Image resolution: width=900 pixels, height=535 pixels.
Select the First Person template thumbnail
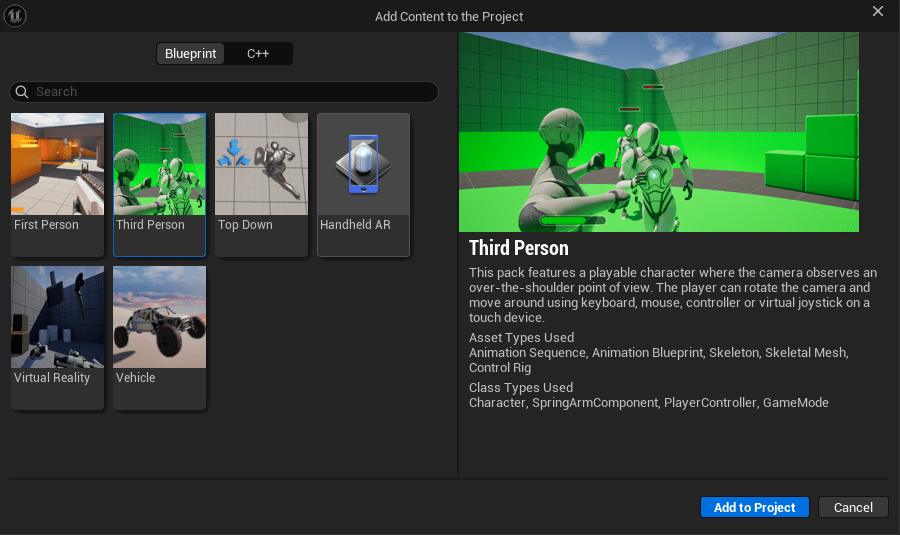[x=57, y=164]
